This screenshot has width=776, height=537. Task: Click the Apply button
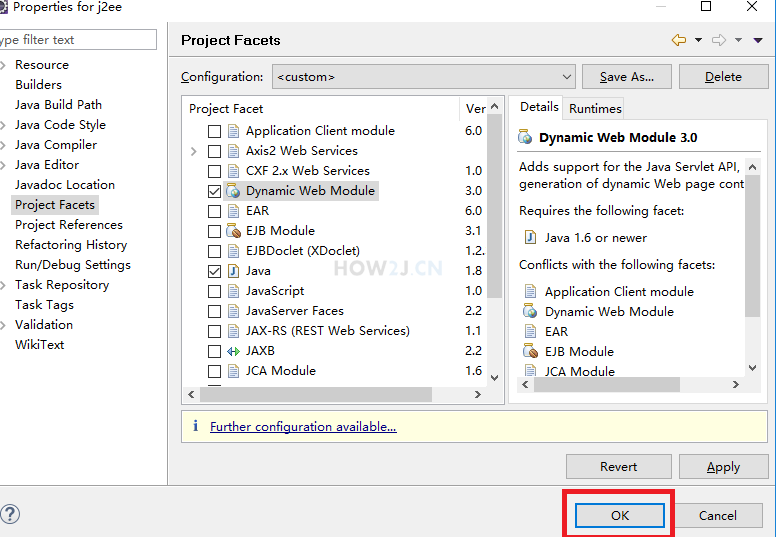[724, 467]
